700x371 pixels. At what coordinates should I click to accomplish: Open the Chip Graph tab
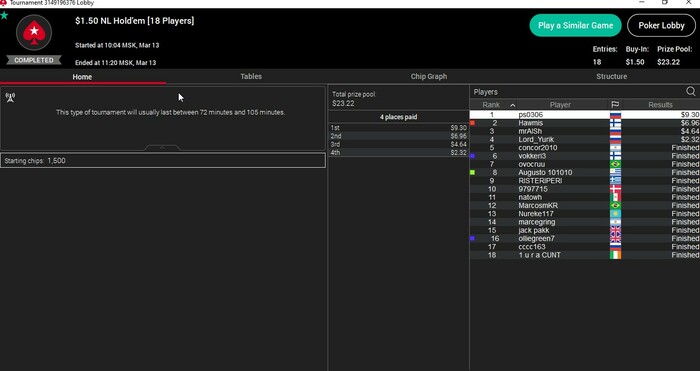(x=429, y=76)
